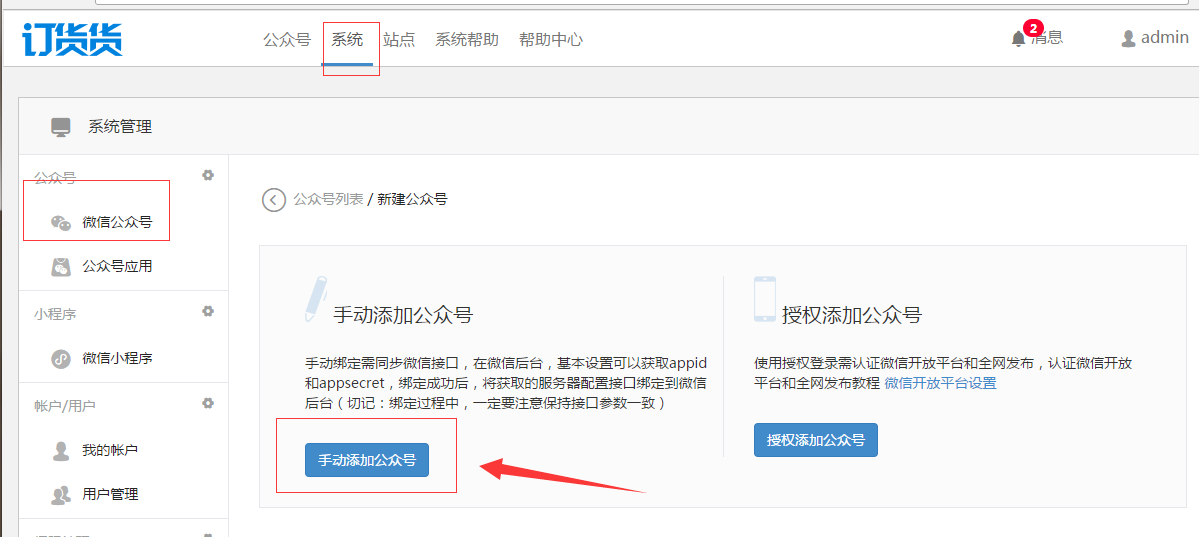The height and width of the screenshot is (537, 1199).
Task: Open 微信小程序 in the sidebar
Action: coord(117,358)
